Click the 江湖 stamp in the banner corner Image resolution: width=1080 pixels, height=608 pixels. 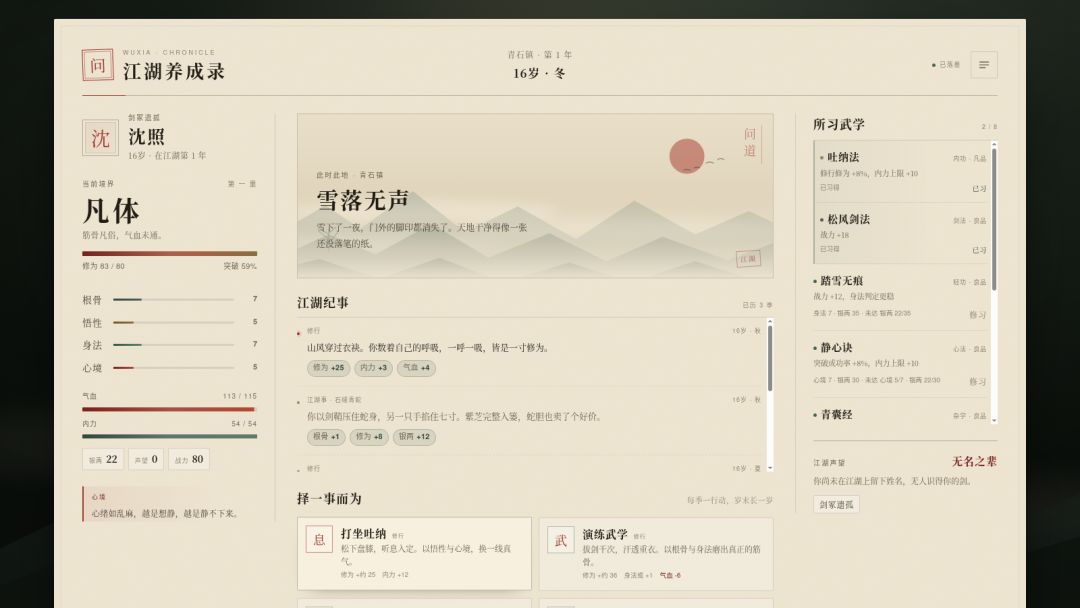pyautogui.click(x=748, y=259)
